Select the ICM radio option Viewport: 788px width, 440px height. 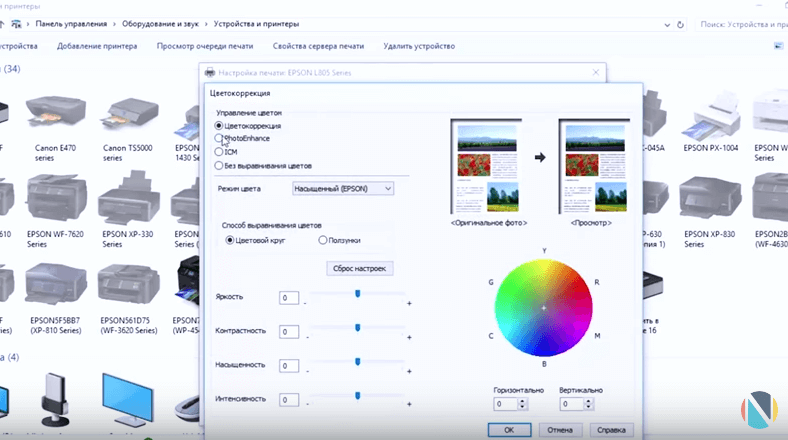click(x=219, y=152)
